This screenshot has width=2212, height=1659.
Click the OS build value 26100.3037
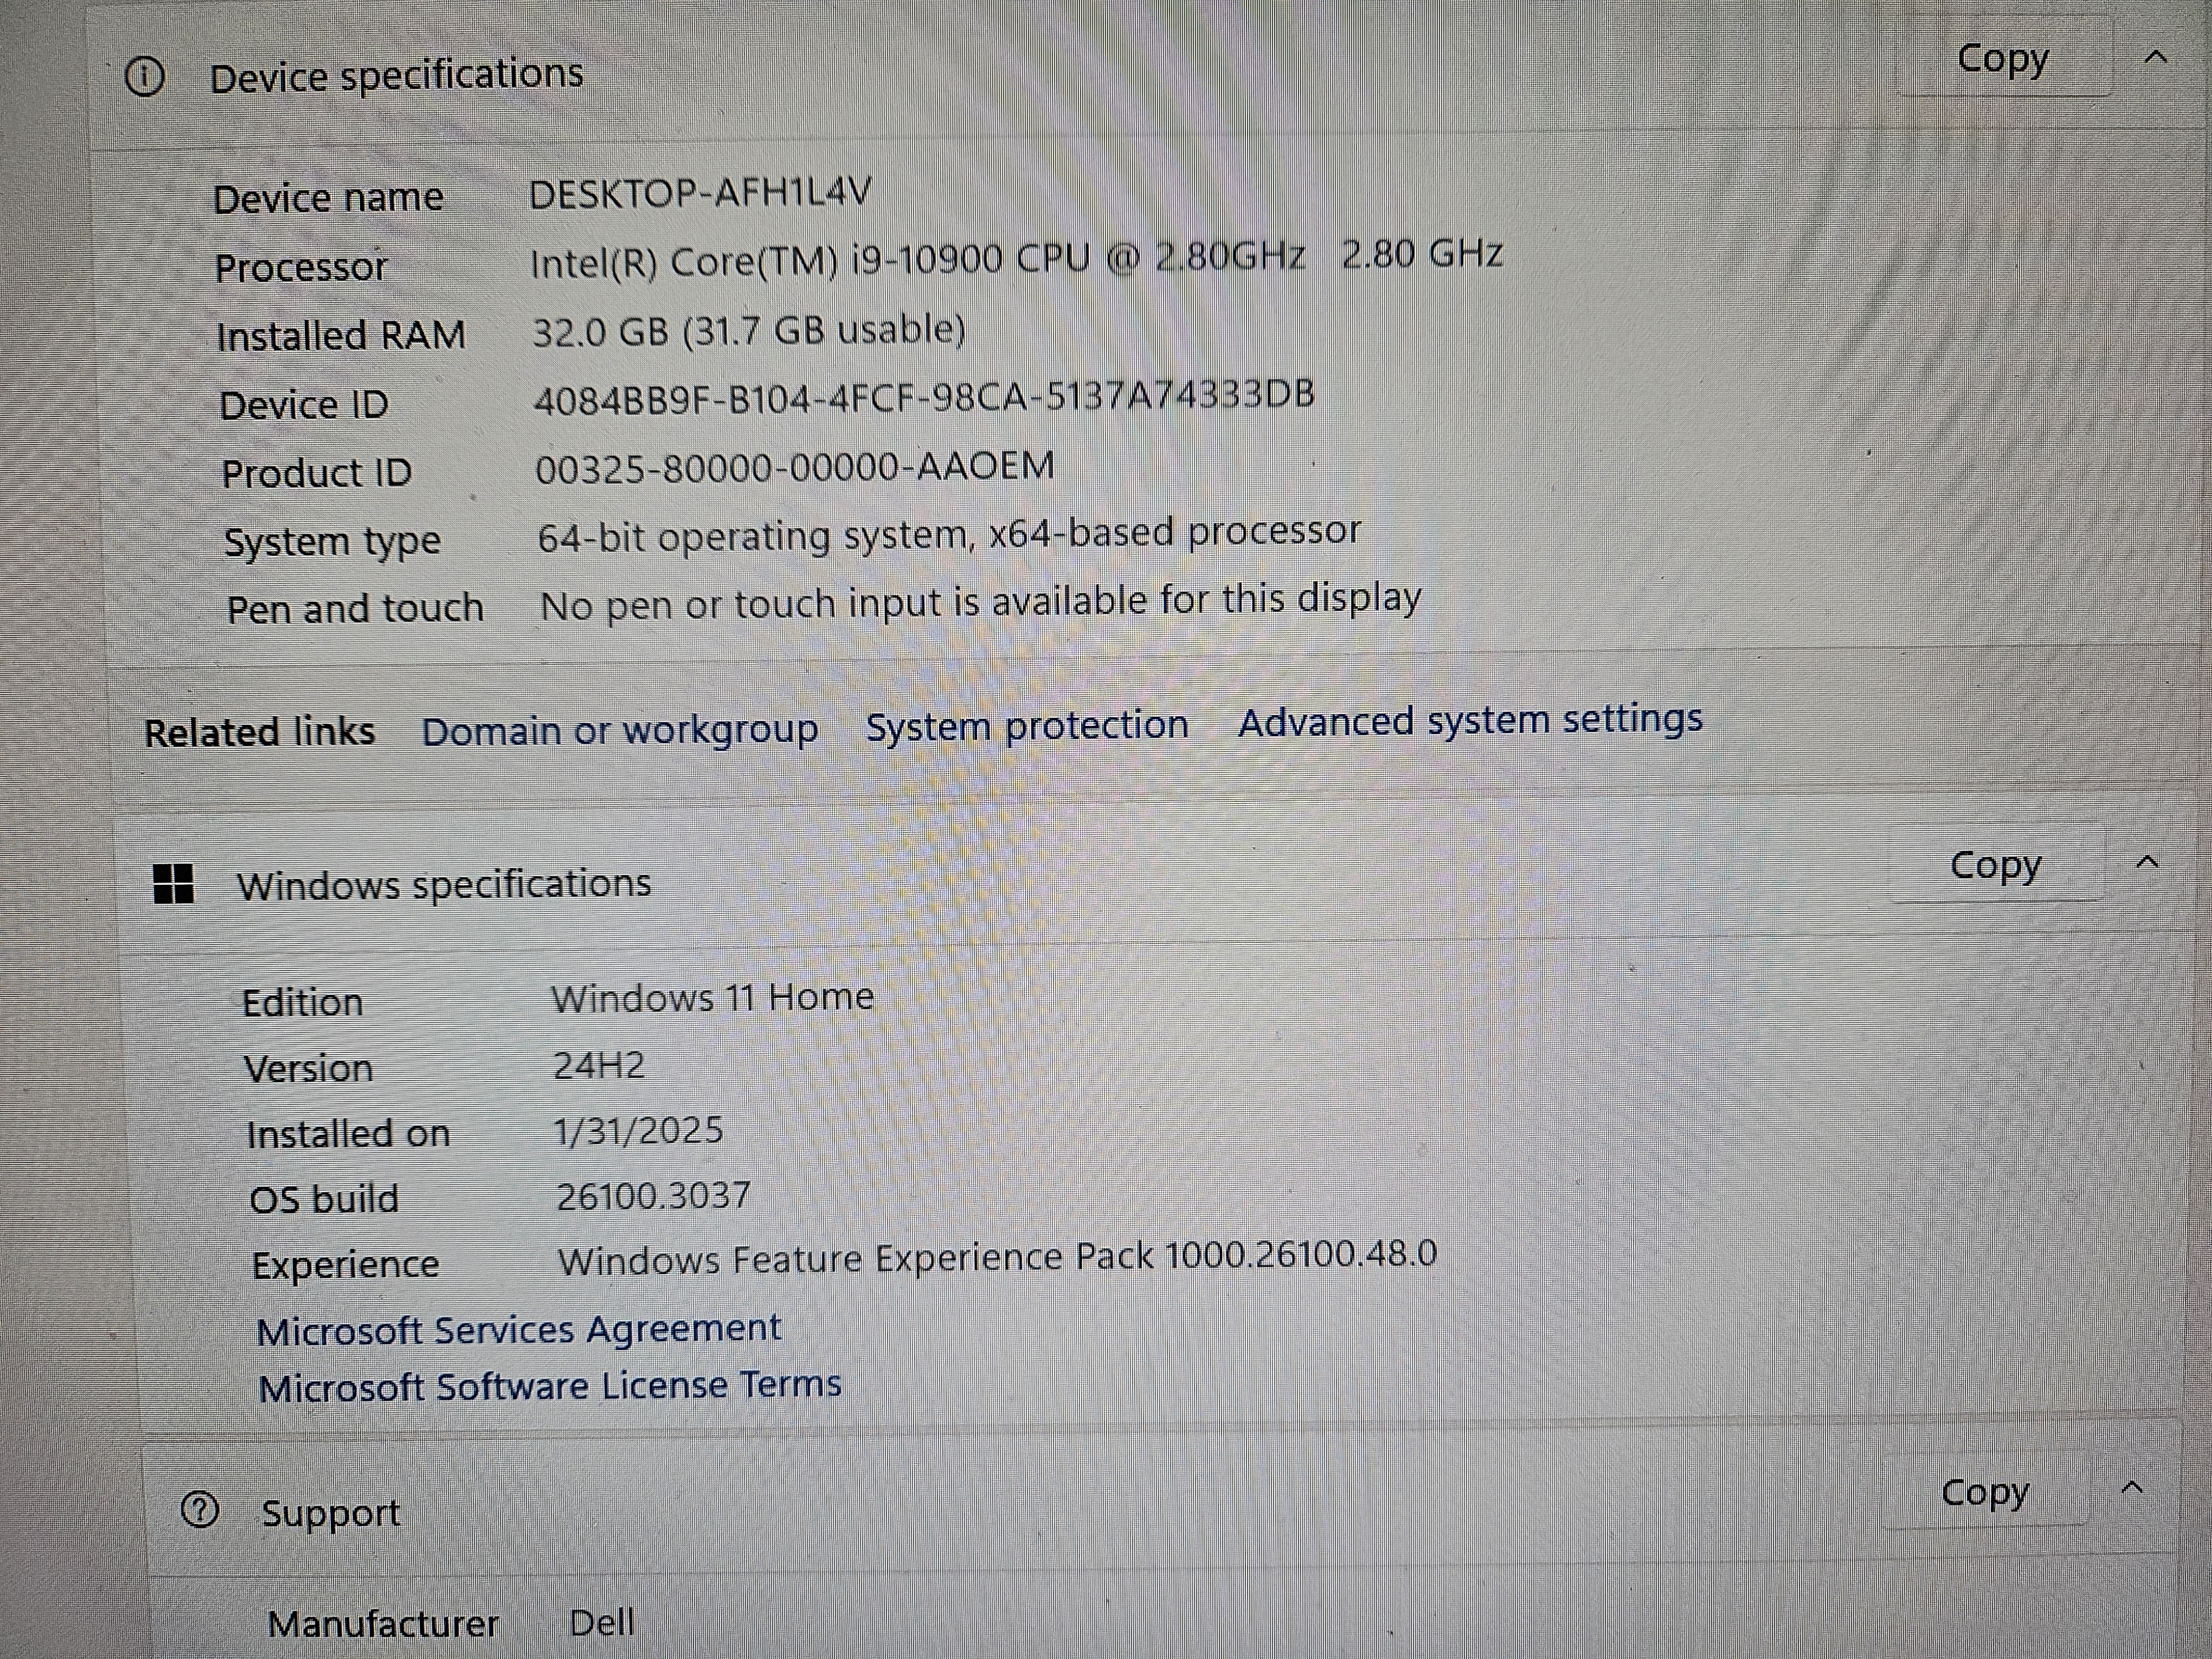(652, 1196)
